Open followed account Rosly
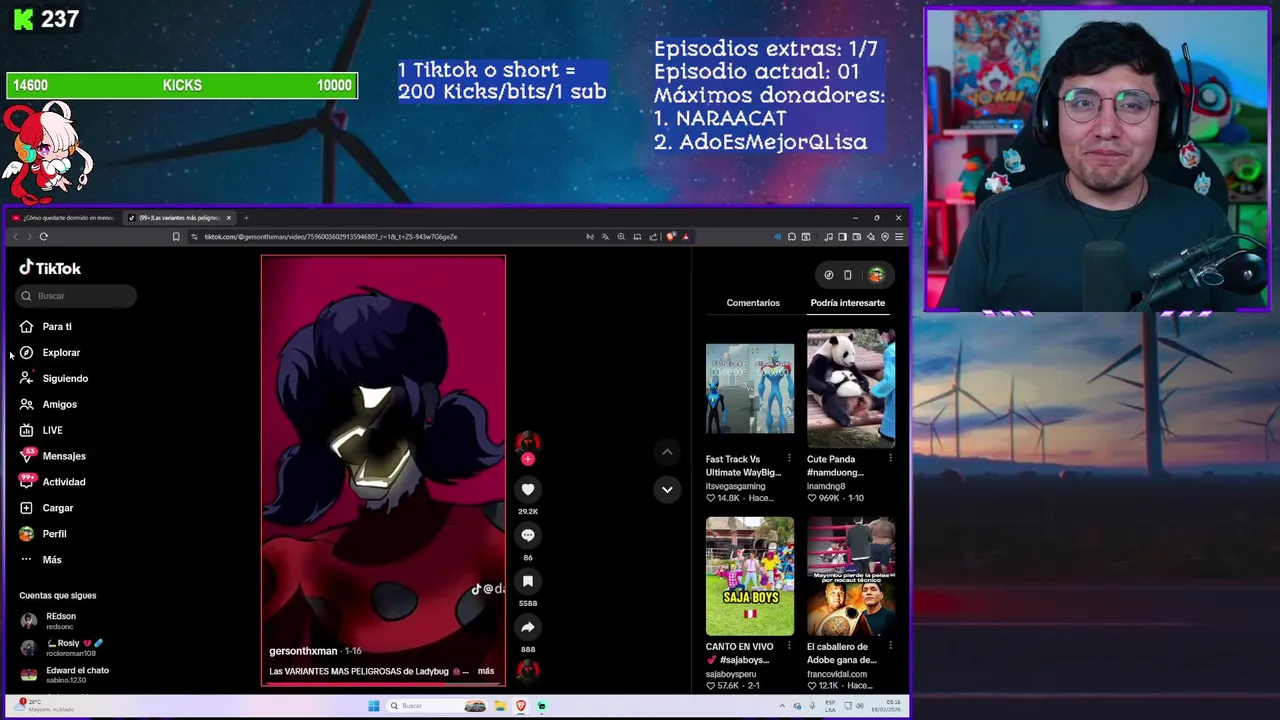The width and height of the screenshot is (1280, 720). [x=63, y=648]
